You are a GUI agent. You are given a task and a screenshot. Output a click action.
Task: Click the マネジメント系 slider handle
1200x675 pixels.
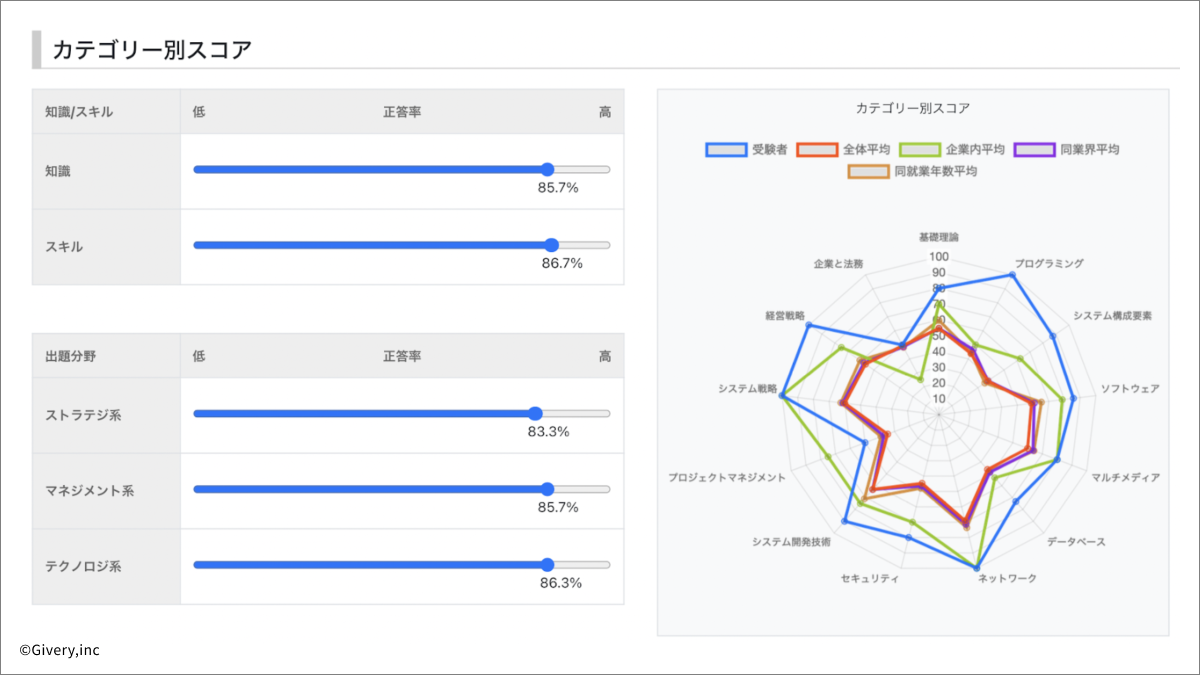click(546, 489)
